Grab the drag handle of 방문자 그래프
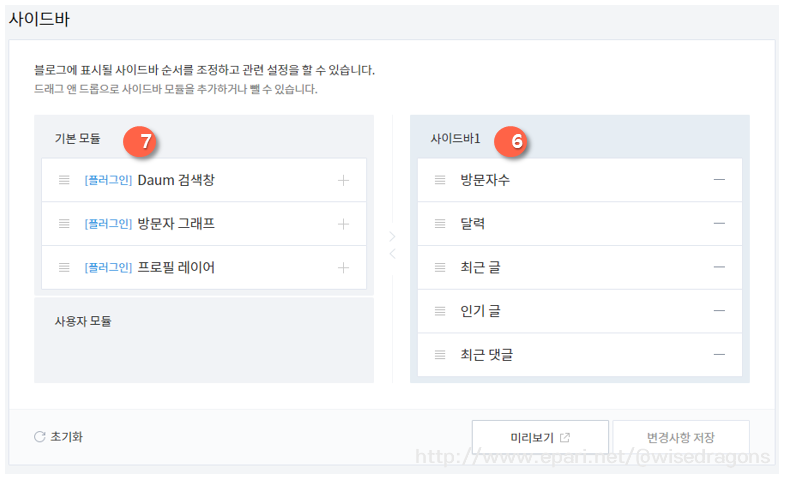This screenshot has width=785, height=480. [x=64, y=223]
